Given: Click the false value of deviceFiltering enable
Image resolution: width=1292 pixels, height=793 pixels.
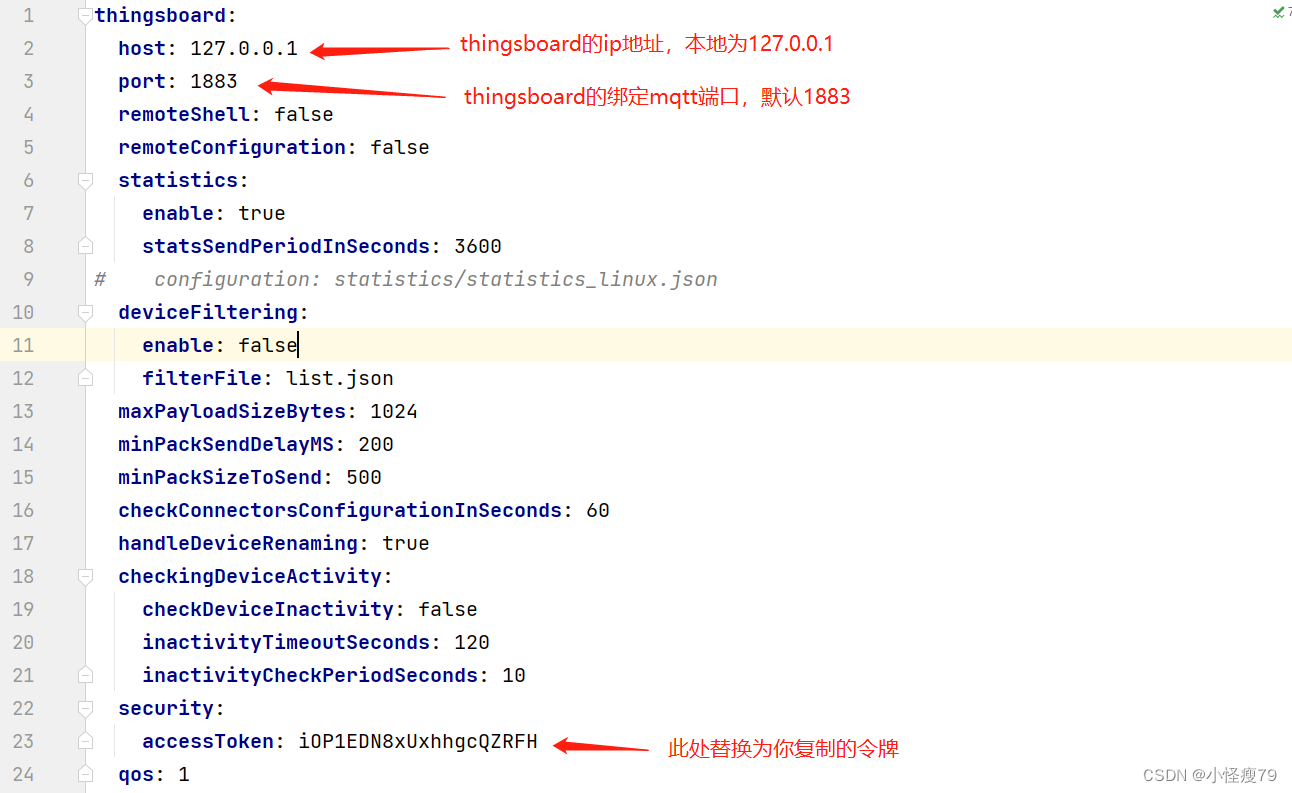Looking at the screenshot, I should pos(268,346).
